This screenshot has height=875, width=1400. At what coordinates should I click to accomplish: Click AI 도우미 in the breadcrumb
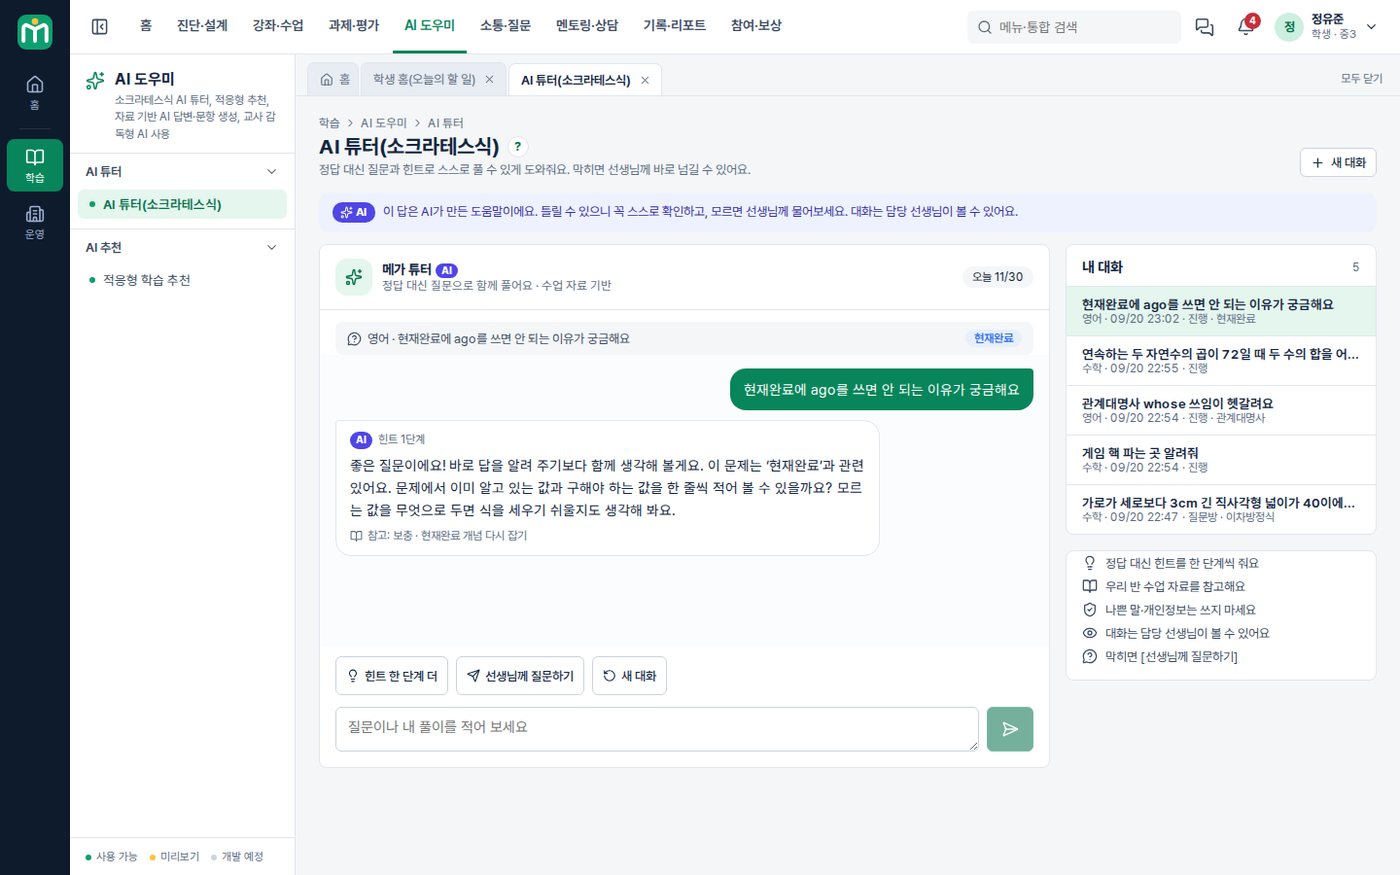pyautogui.click(x=384, y=123)
